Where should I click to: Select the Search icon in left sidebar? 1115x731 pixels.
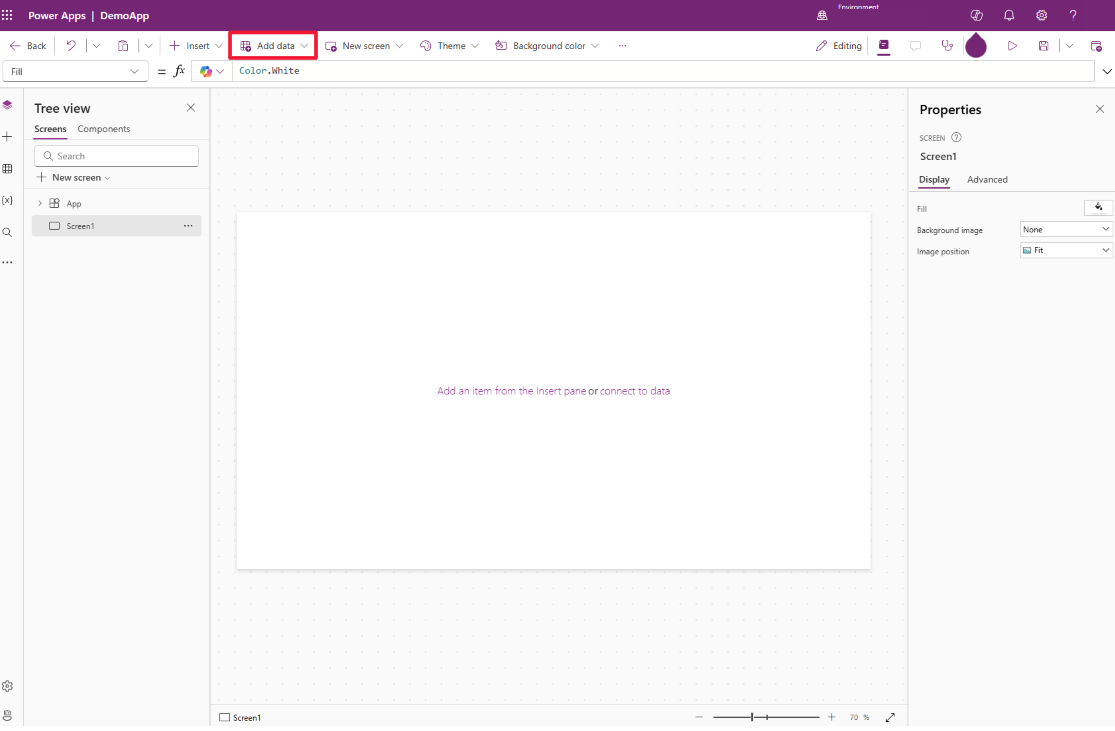(8, 232)
